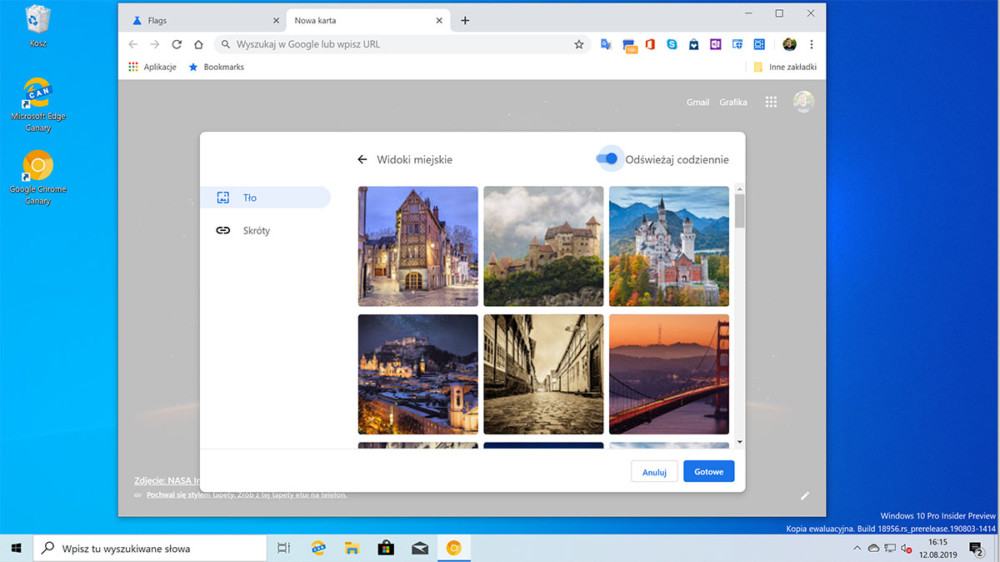Choose the sepia cobblestone street thumbnail

point(543,374)
